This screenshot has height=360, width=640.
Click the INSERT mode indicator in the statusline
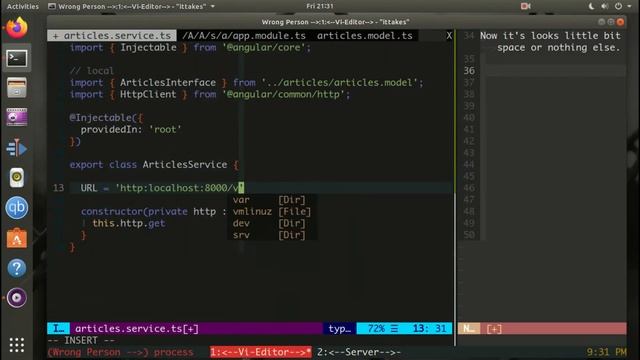pyautogui.click(x=58, y=329)
